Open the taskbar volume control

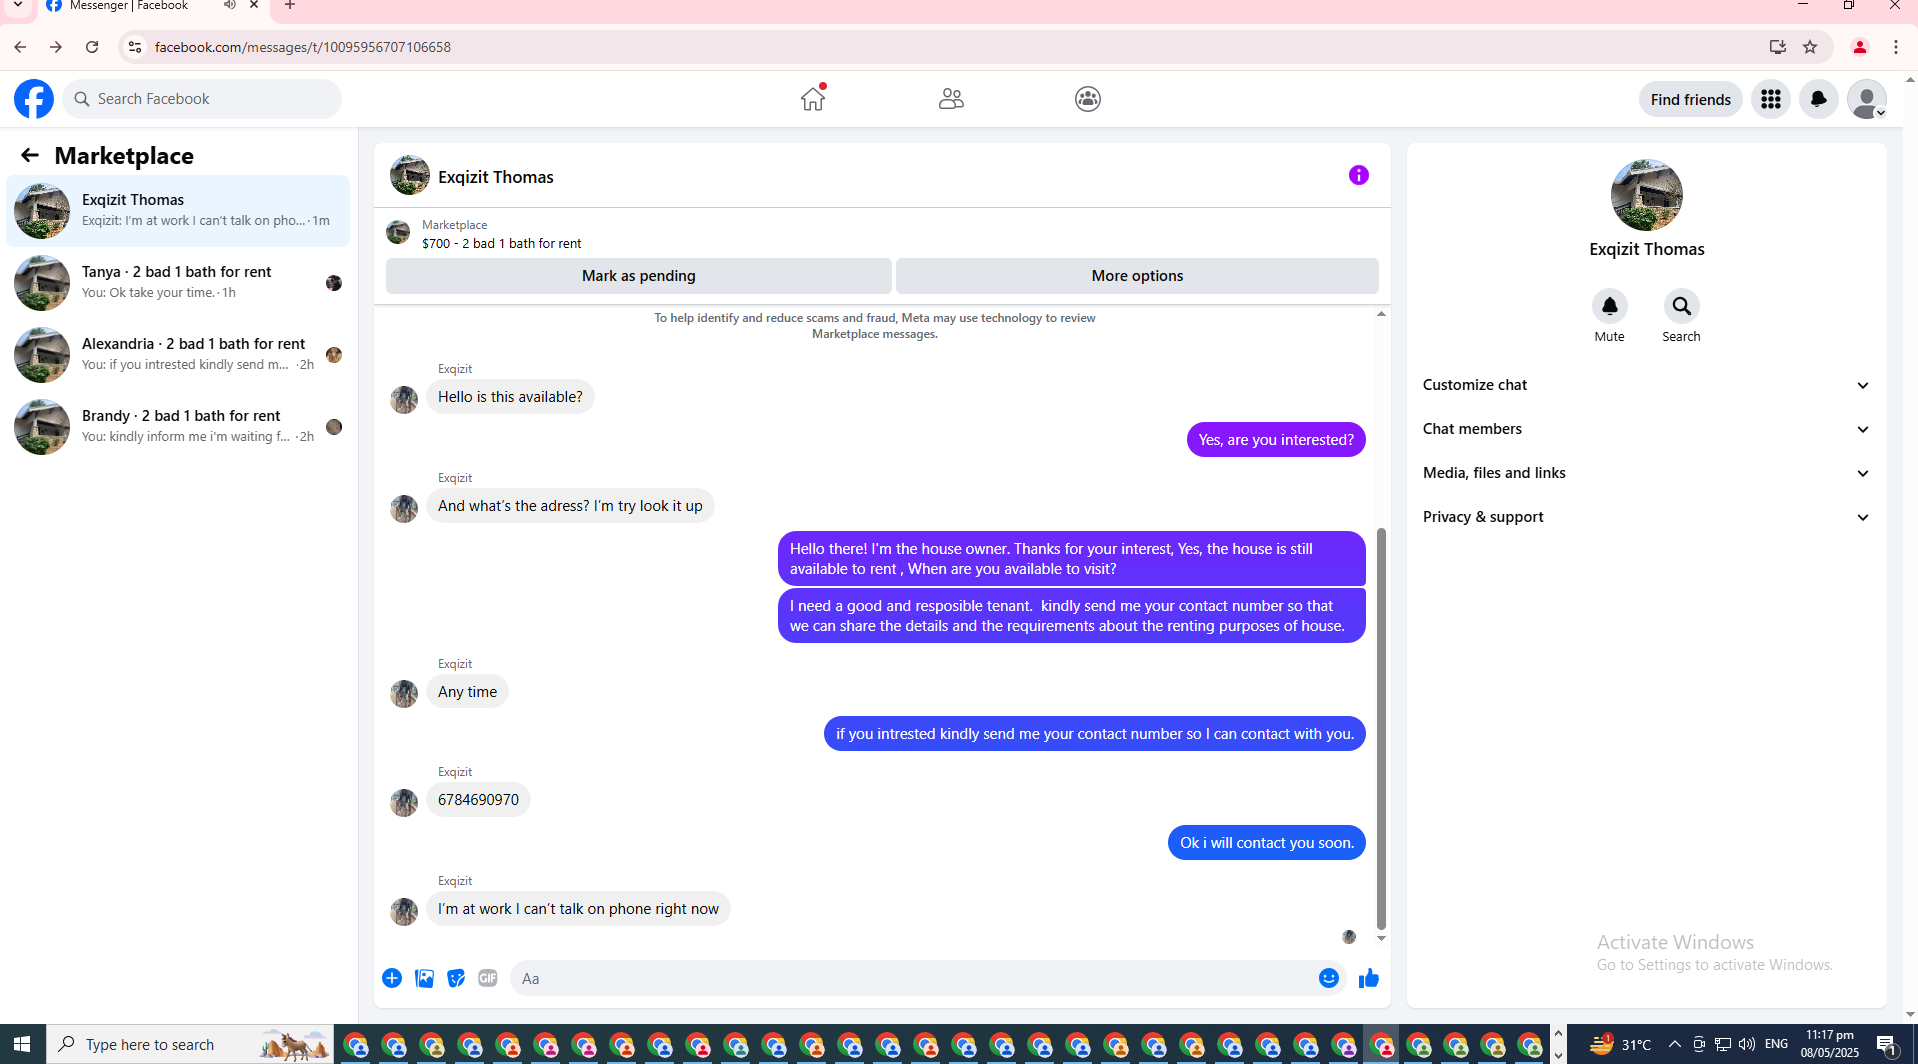[1747, 1044]
